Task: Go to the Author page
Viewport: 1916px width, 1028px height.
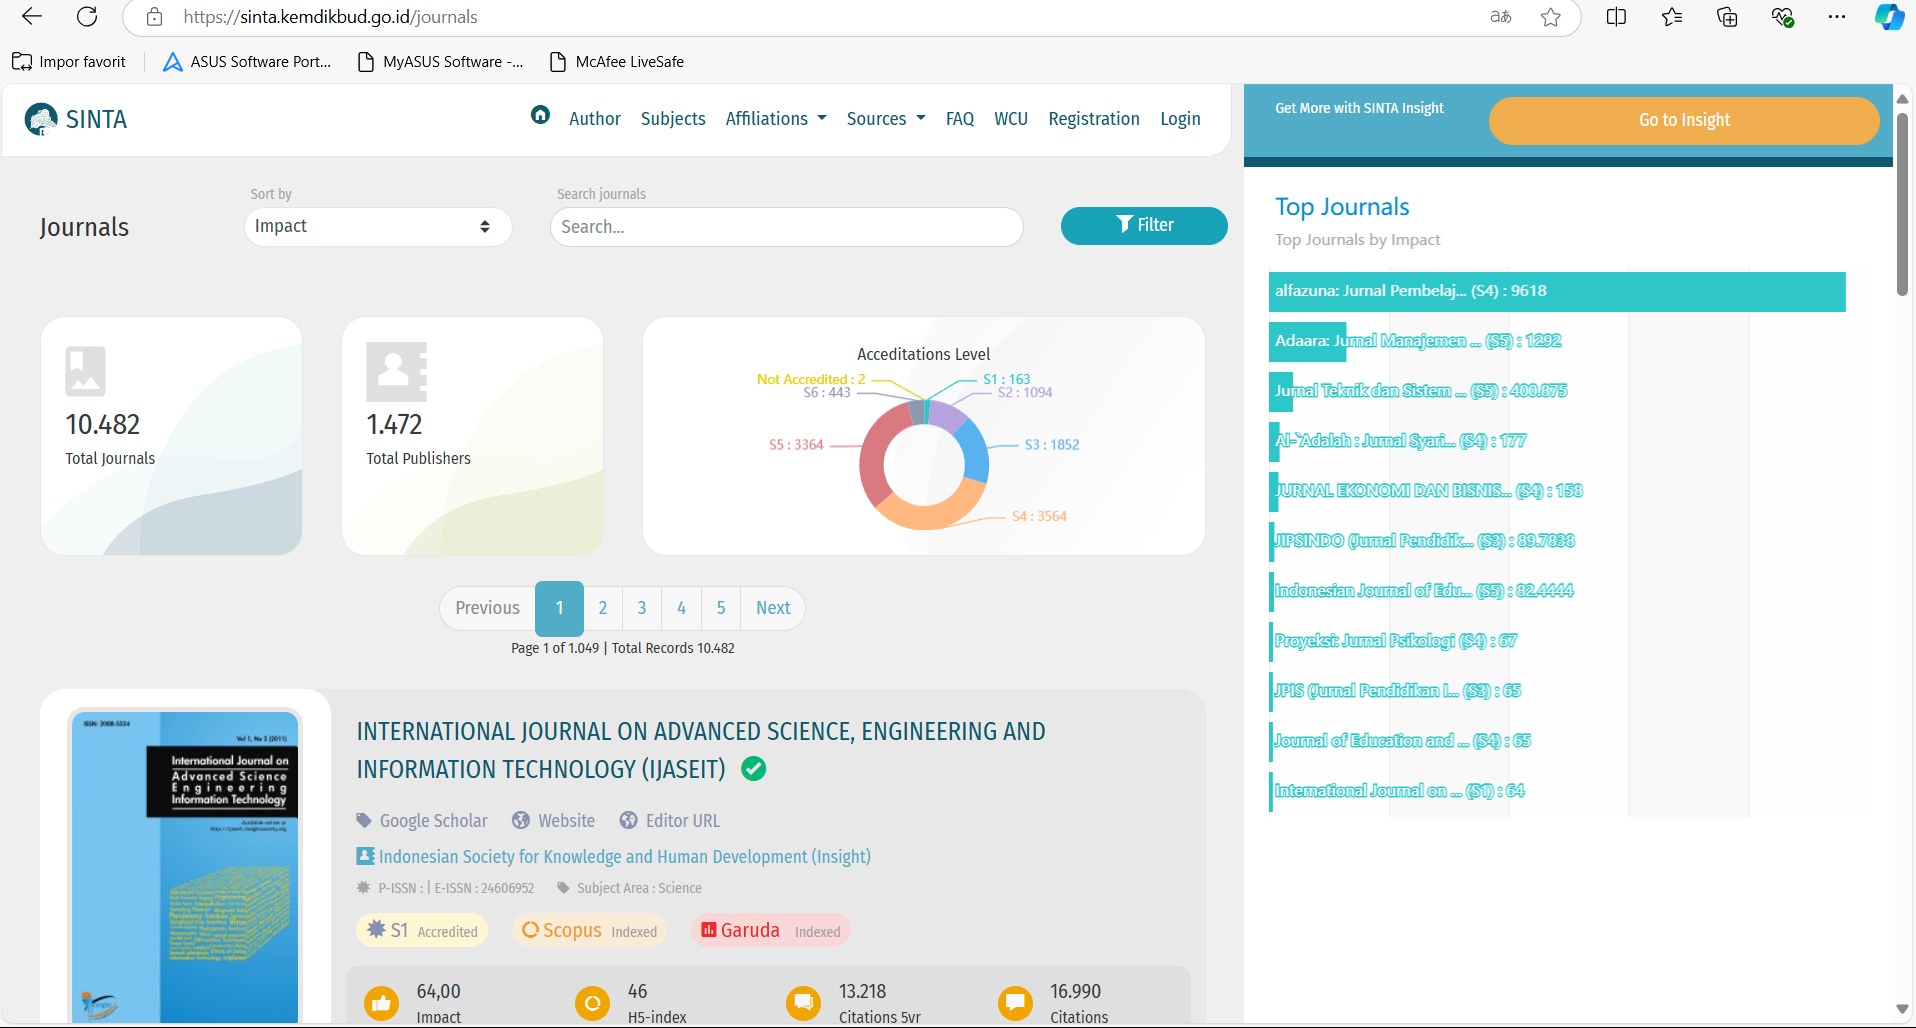Action: click(x=595, y=119)
